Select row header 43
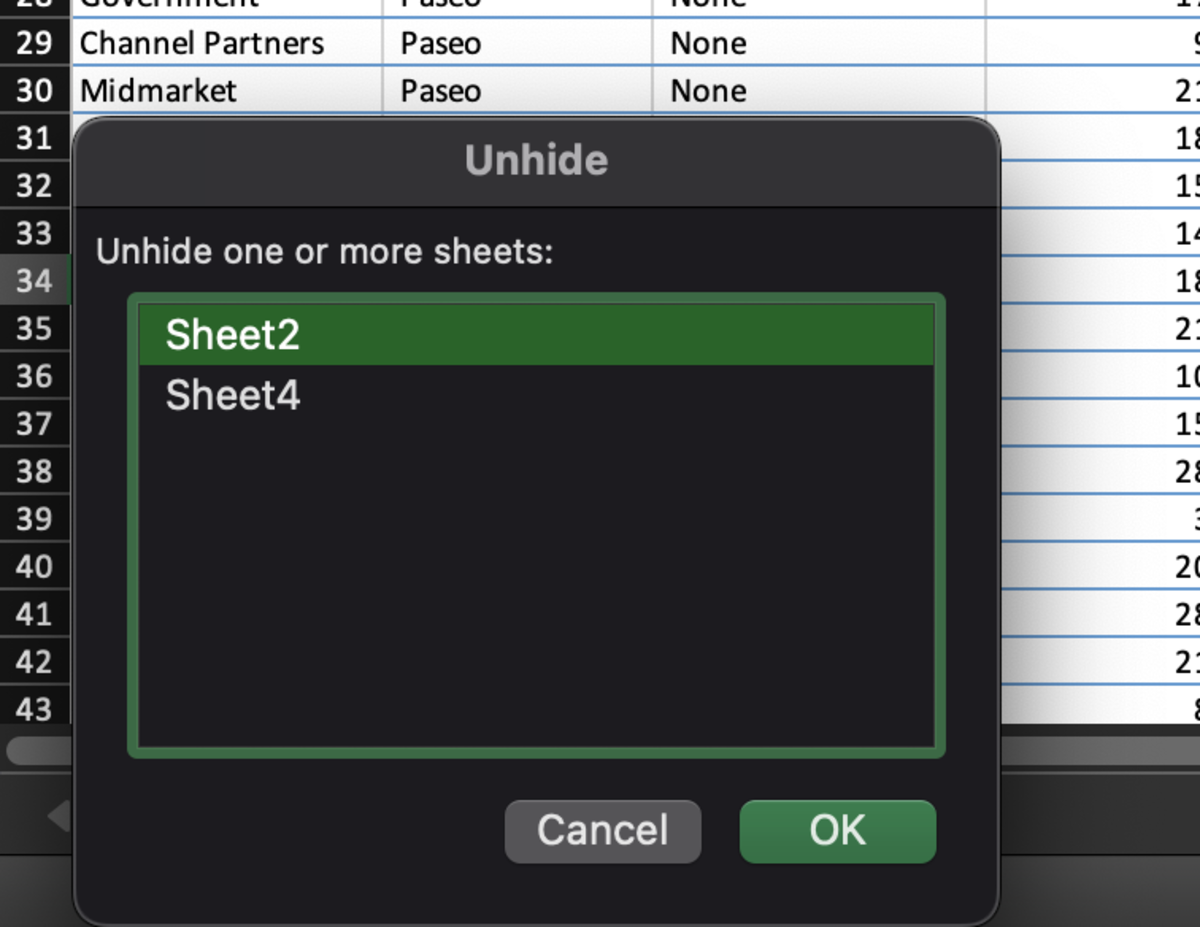 (x=35, y=710)
